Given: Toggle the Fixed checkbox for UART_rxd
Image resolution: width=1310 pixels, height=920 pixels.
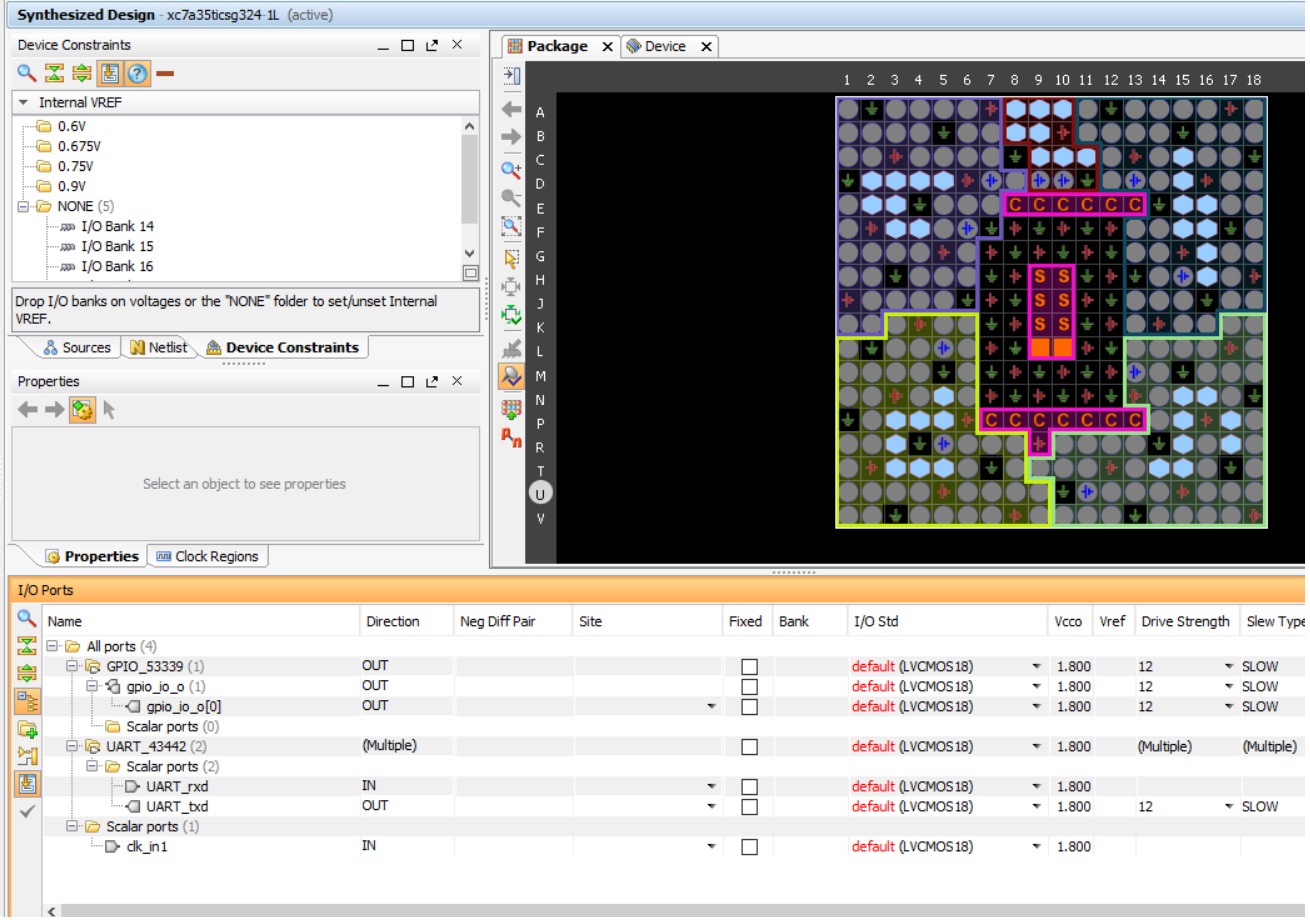Looking at the screenshot, I should pyautogui.click(x=749, y=787).
